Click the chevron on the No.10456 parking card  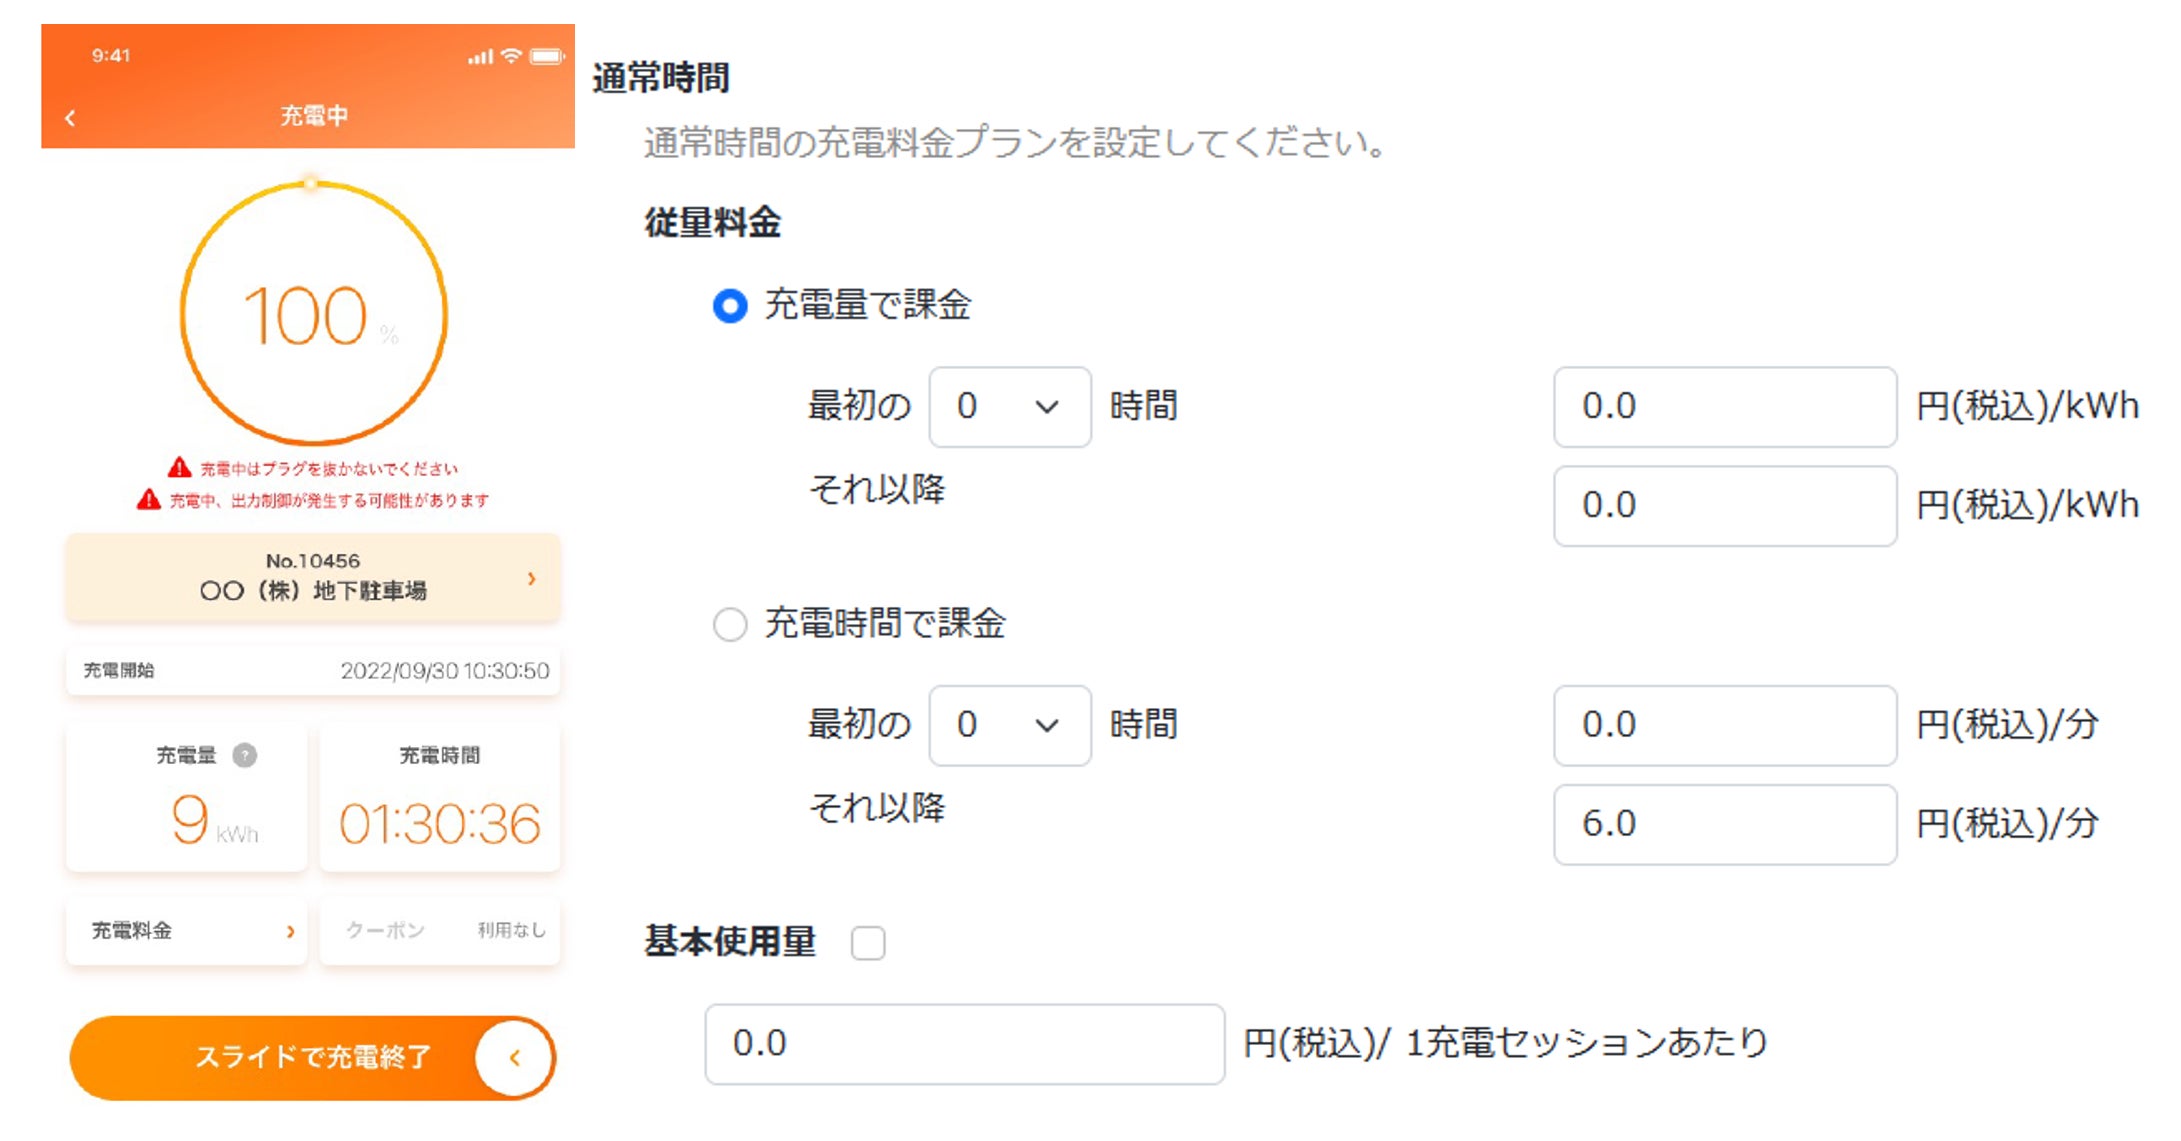pyautogui.click(x=531, y=578)
